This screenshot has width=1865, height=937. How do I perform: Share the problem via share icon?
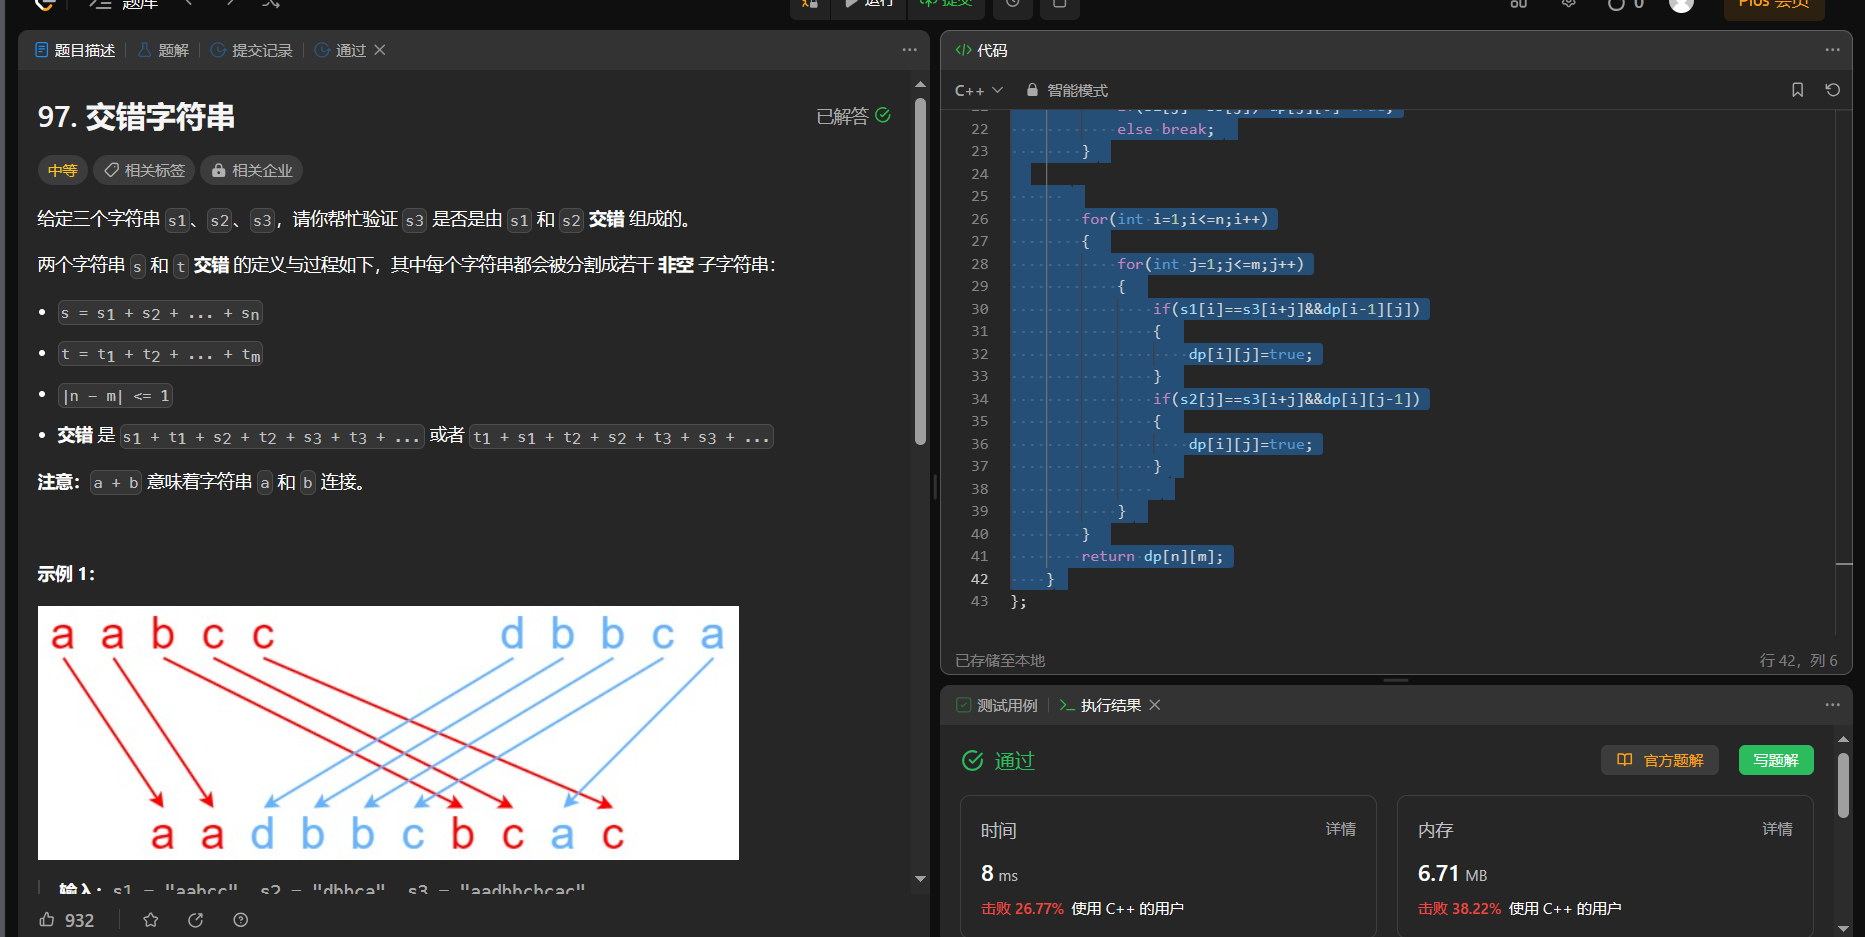click(196, 920)
